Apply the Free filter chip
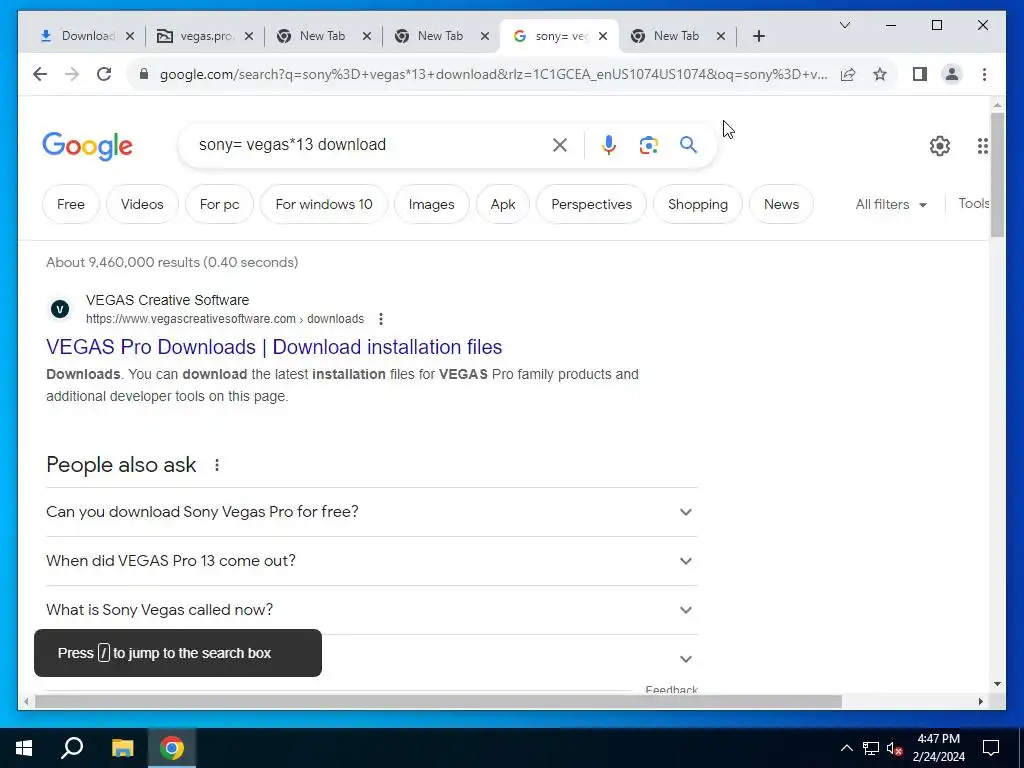1024x768 pixels. [x=71, y=204]
